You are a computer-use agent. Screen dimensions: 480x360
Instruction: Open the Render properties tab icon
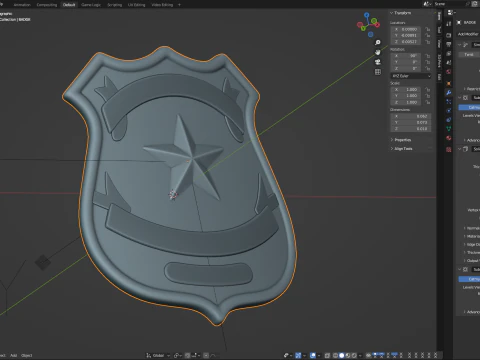(x=449, y=35)
